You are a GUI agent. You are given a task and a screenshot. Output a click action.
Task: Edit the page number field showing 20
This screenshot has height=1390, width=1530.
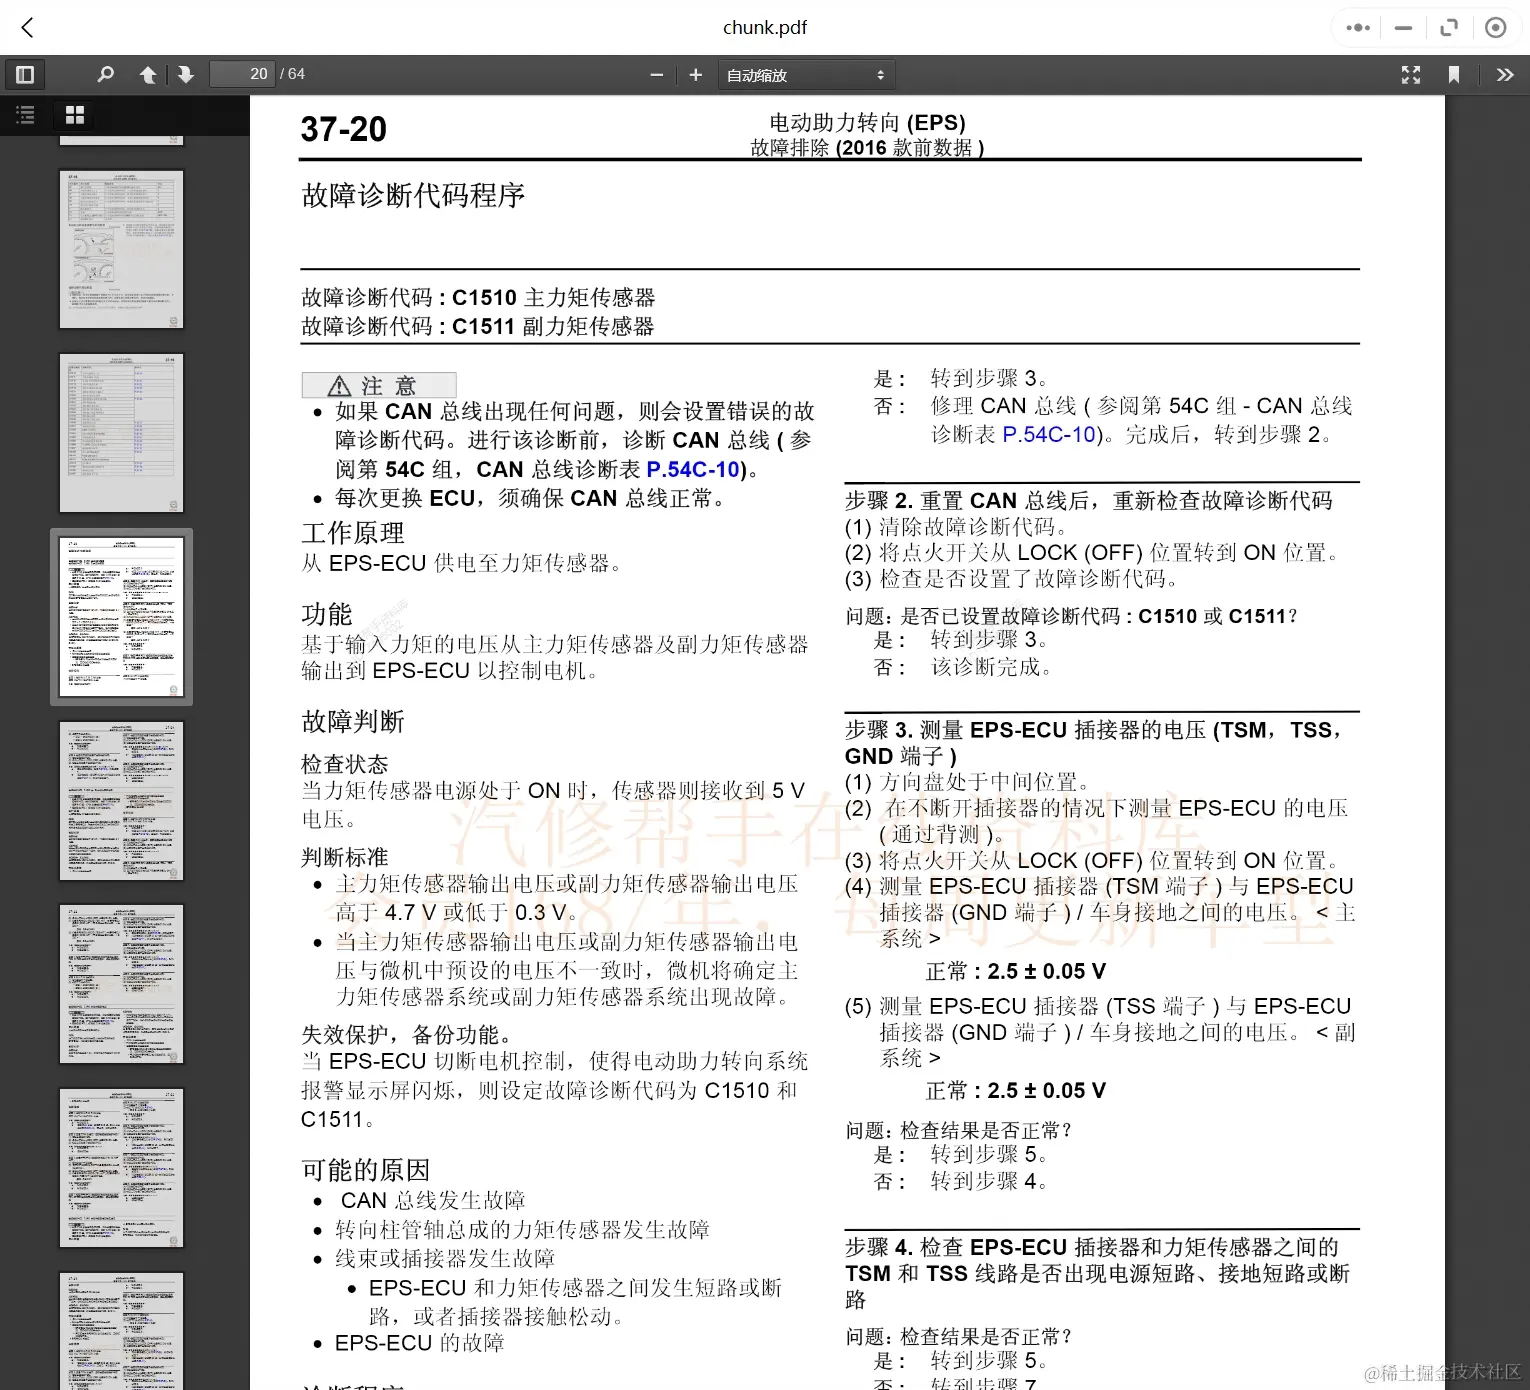click(242, 73)
